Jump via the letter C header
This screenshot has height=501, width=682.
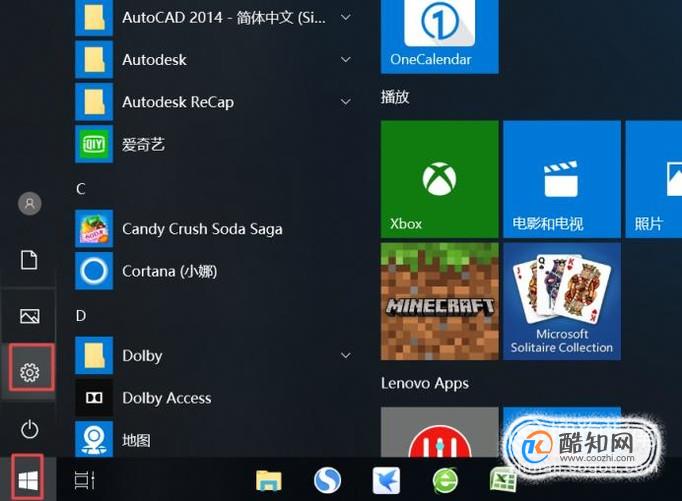pos(81,189)
